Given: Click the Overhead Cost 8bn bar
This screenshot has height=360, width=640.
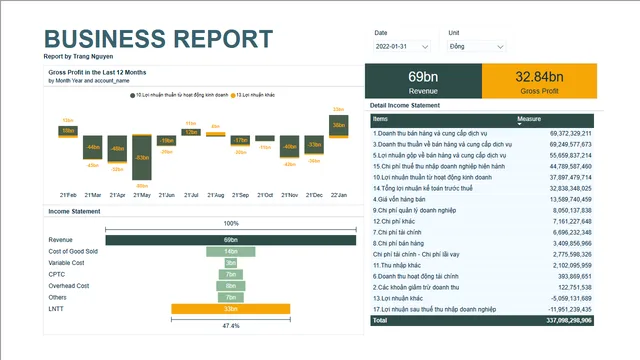Looking at the screenshot, I should tap(231, 286).
